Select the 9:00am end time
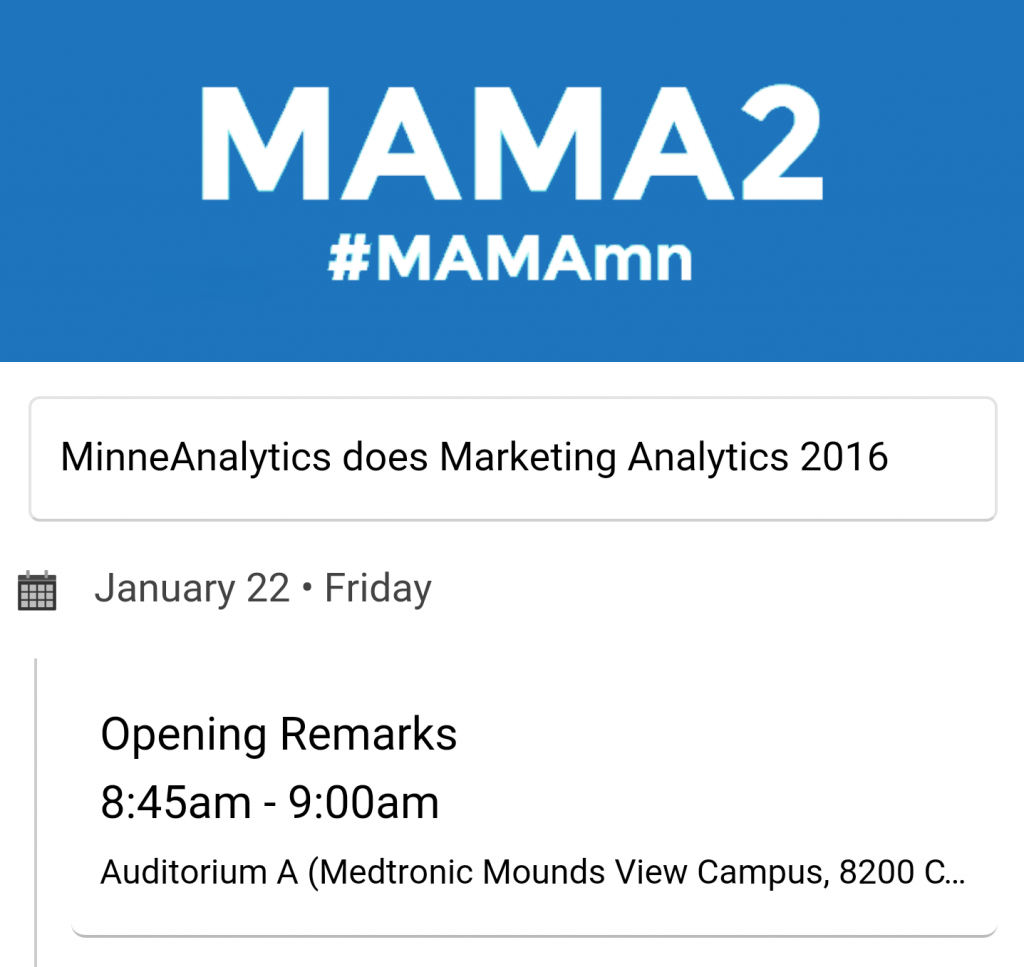The image size is (1024, 967). [x=364, y=802]
